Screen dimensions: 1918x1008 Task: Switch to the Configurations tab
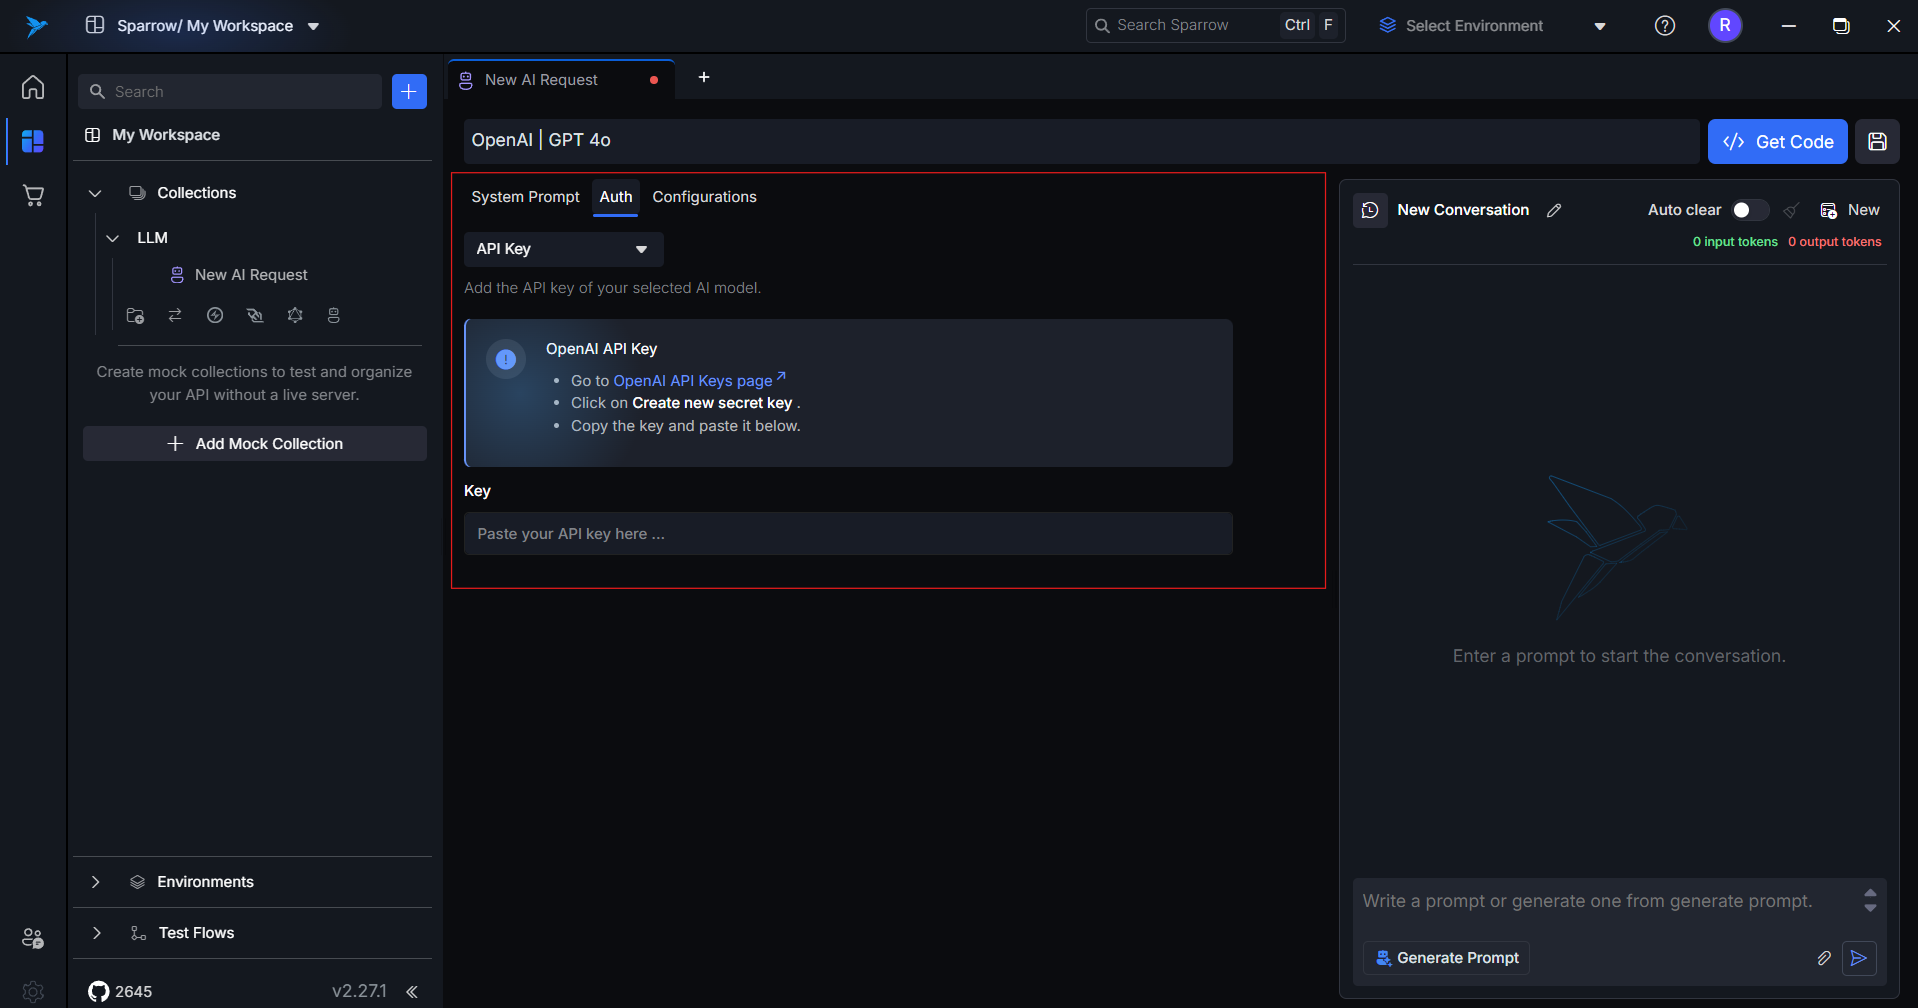[x=704, y=197]
